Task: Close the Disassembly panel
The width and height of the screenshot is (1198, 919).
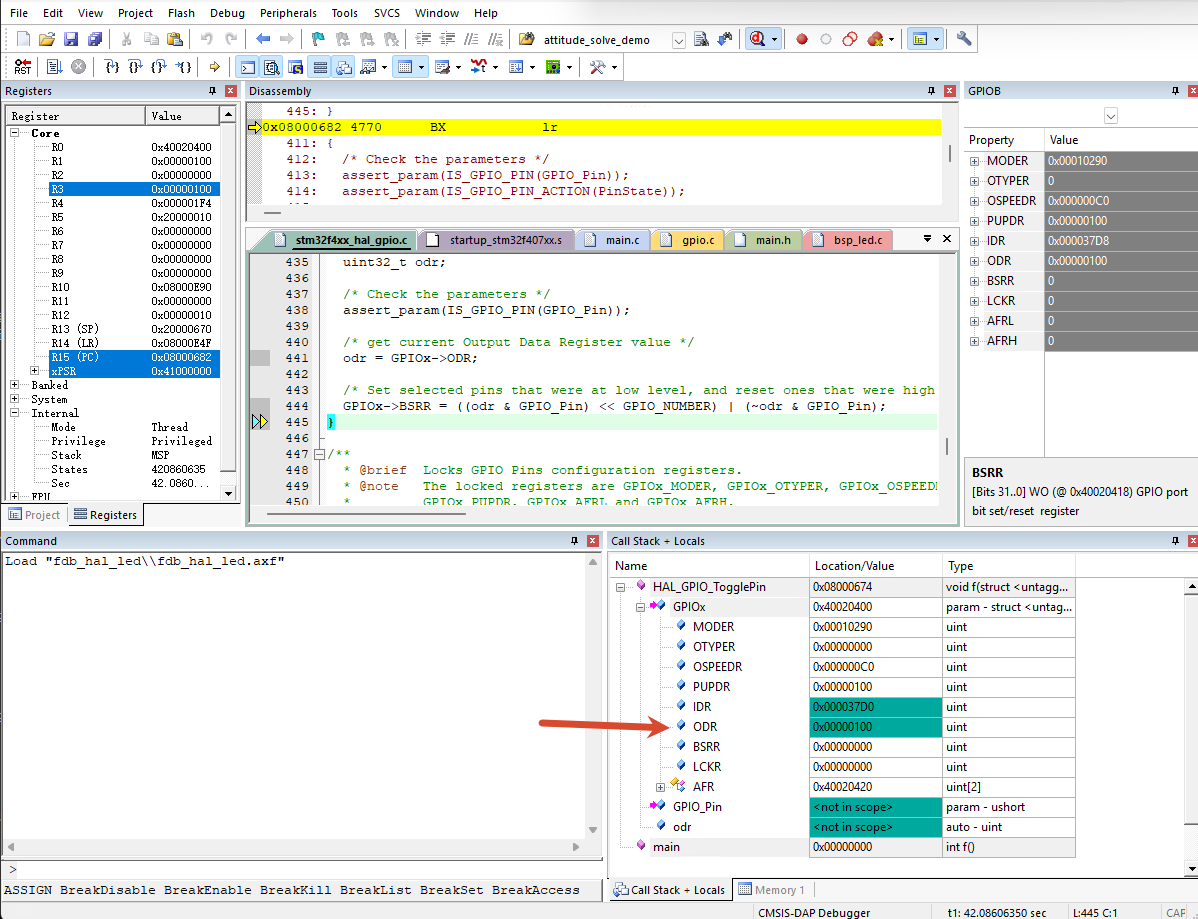Action: pyautogui.click(x=950, y=91)
